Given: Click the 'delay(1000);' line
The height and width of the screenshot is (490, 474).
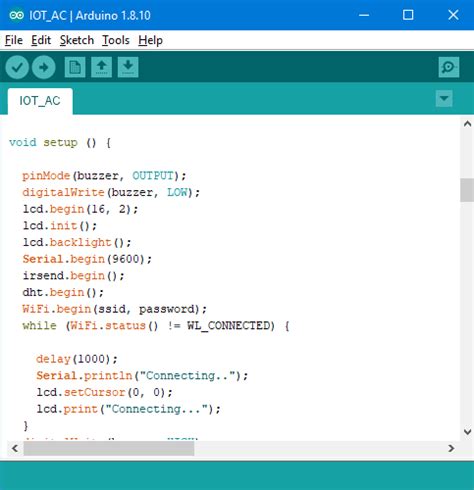Looking at the screenshot, I should pyautogui.click(x=77, y=359).
